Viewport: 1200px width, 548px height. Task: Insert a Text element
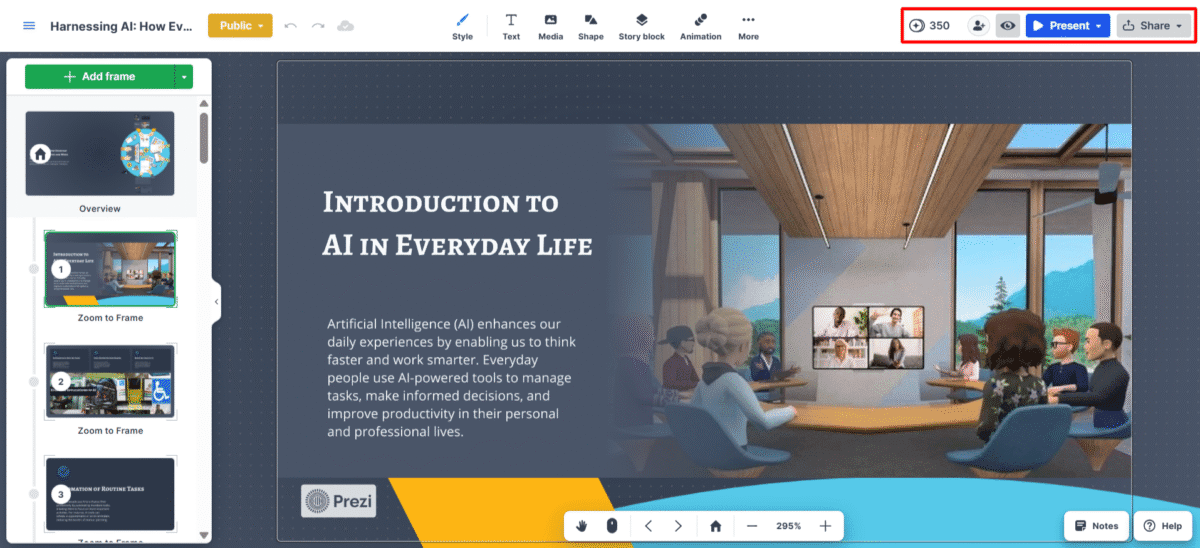[x=511, y=27]
